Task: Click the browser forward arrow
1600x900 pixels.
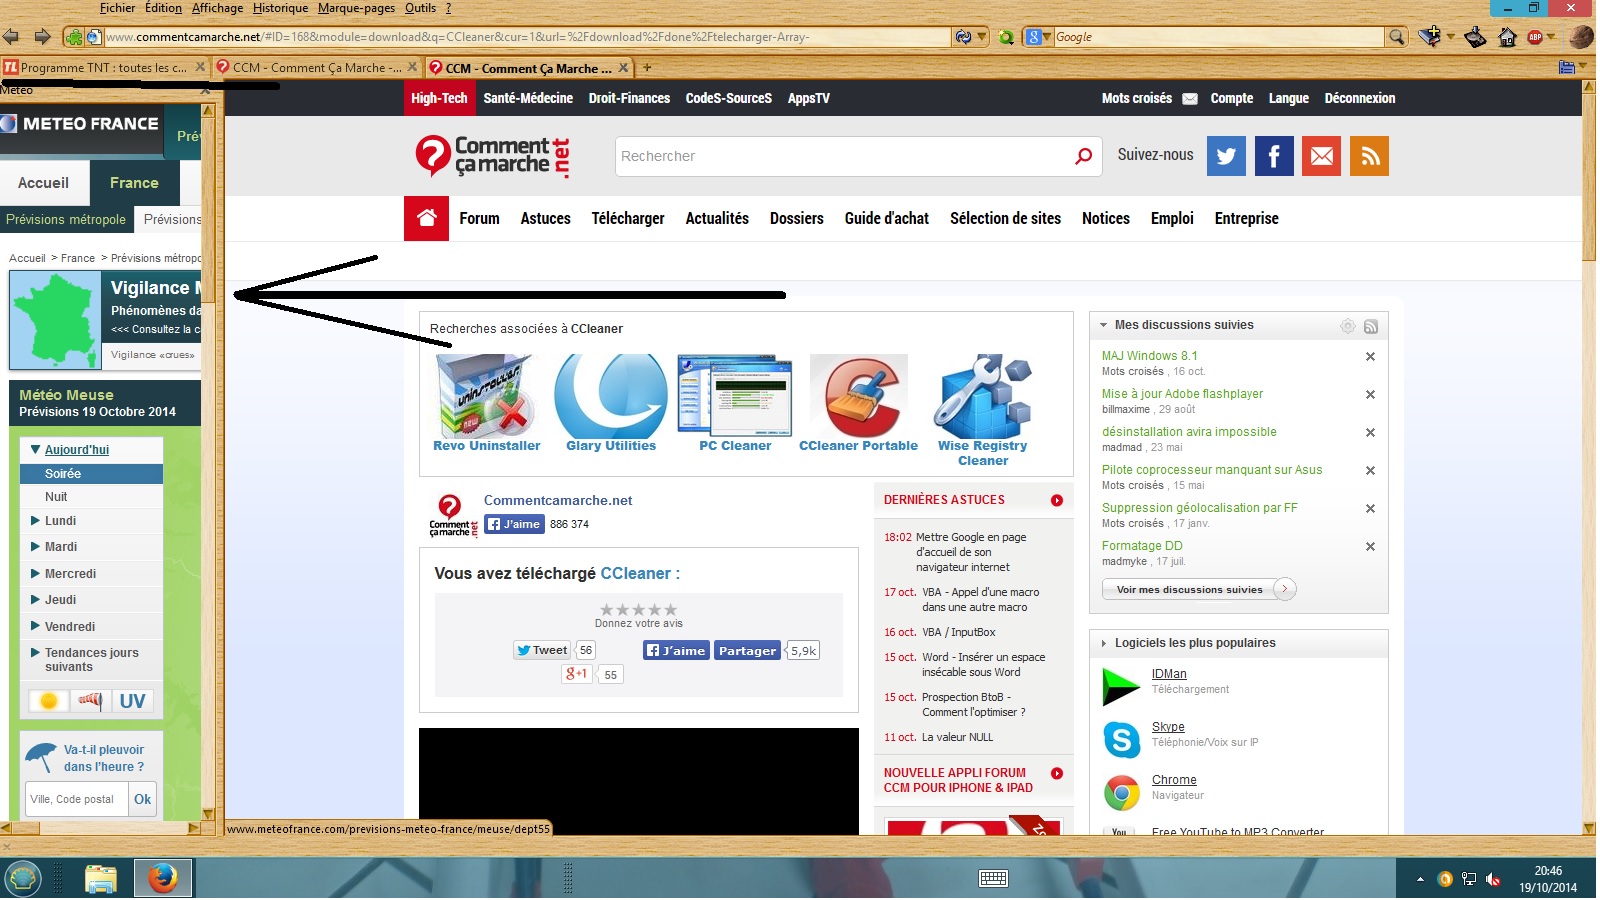Action: (42, 37)
